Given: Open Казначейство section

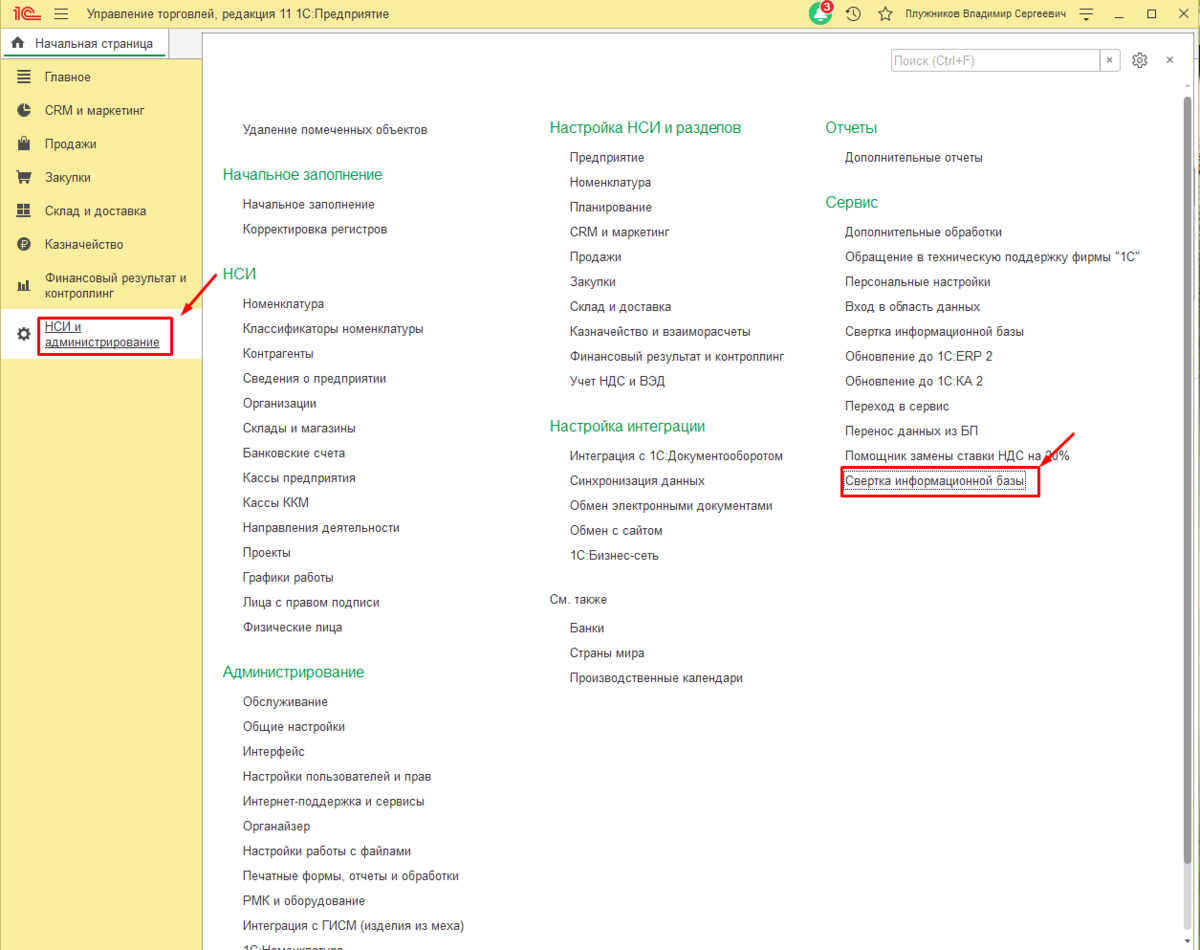Looking at the screenshot, I should pos(84,244).
